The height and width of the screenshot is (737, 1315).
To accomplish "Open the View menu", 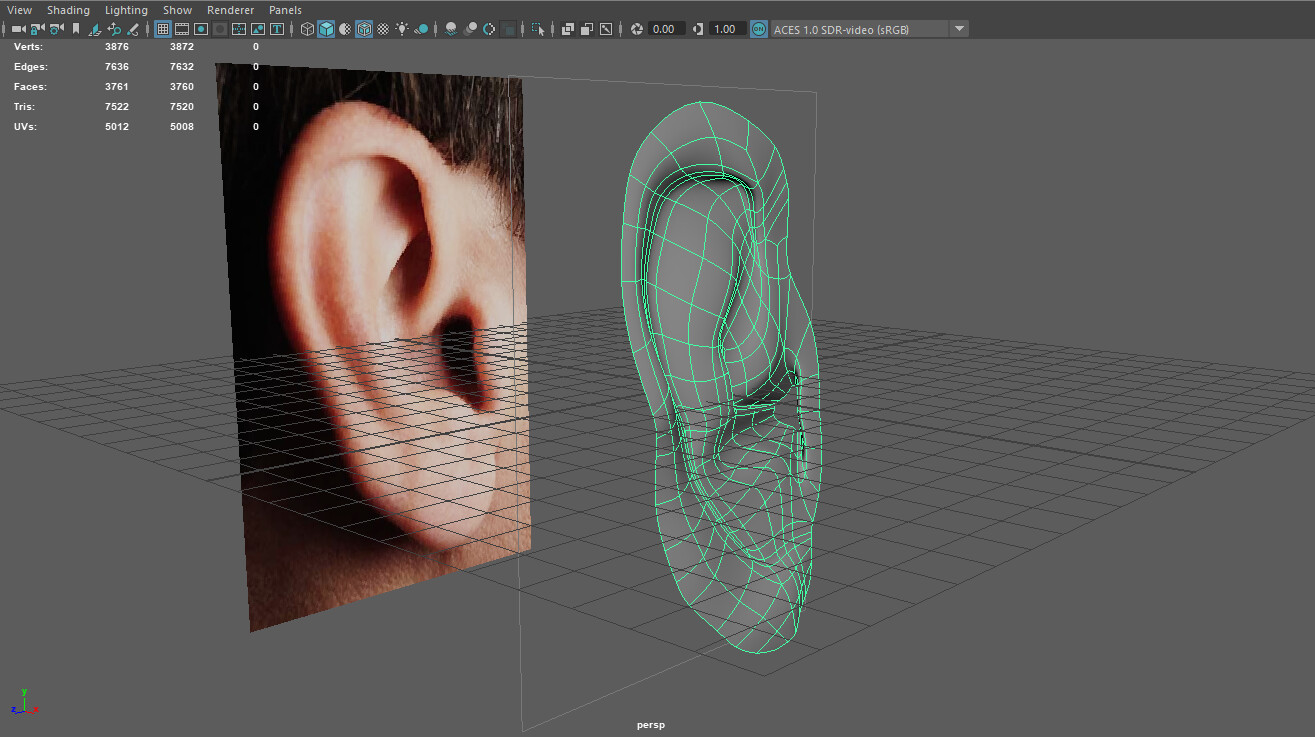I will tap(19, 10).
